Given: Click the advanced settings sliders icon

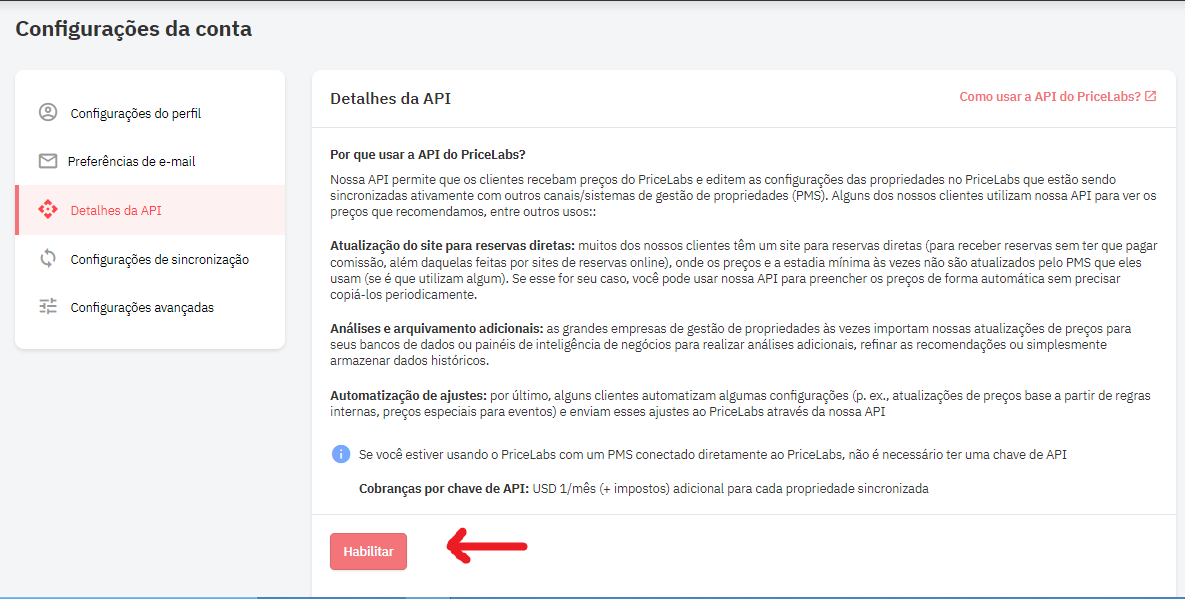Looking at the screenshot, I should point(48,307).
